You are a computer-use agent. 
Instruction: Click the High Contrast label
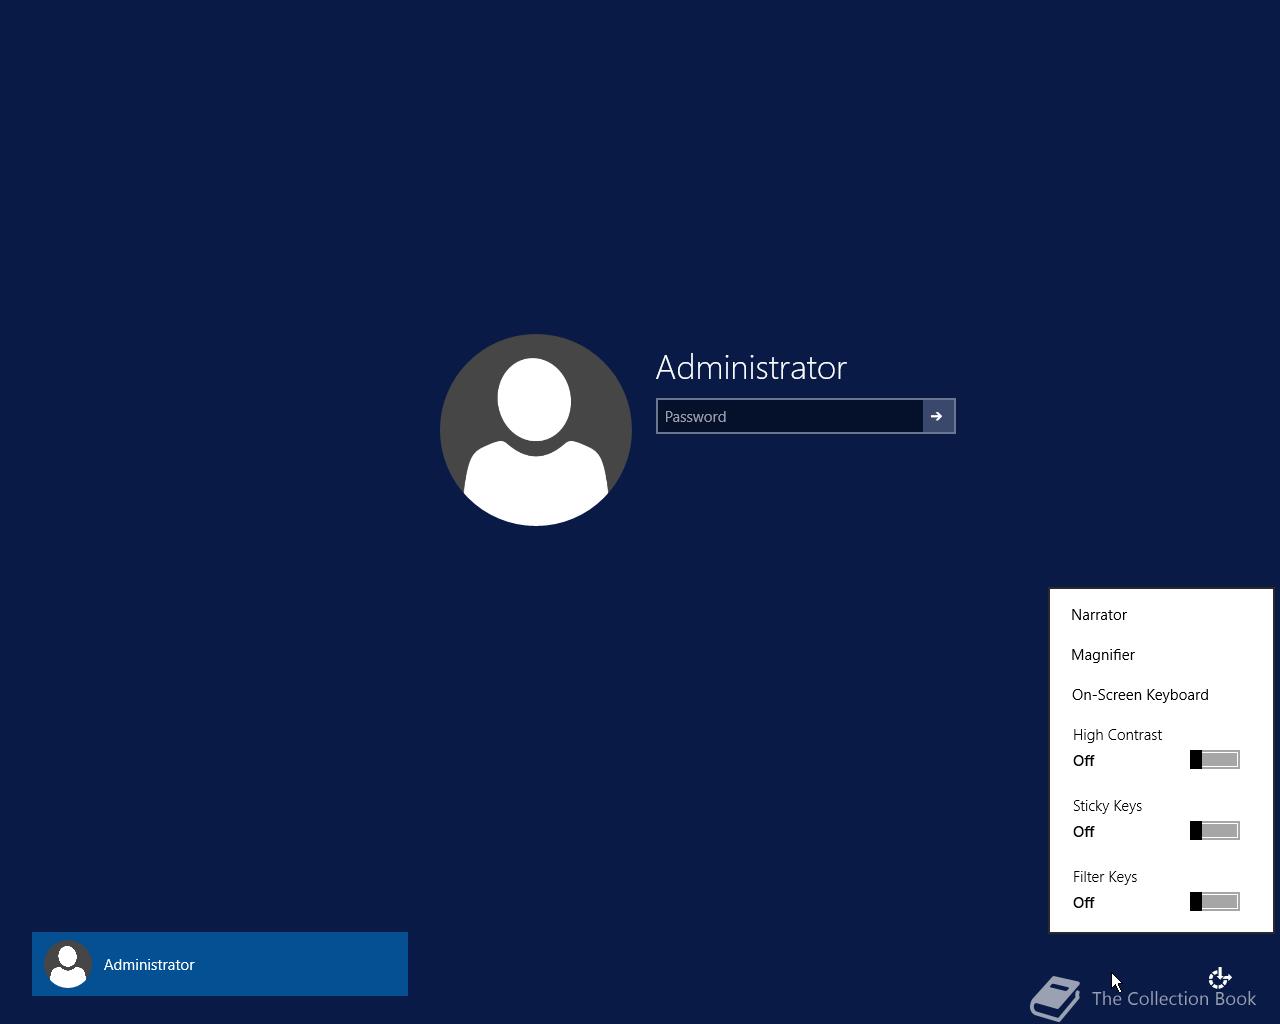tap(1117, 735)
